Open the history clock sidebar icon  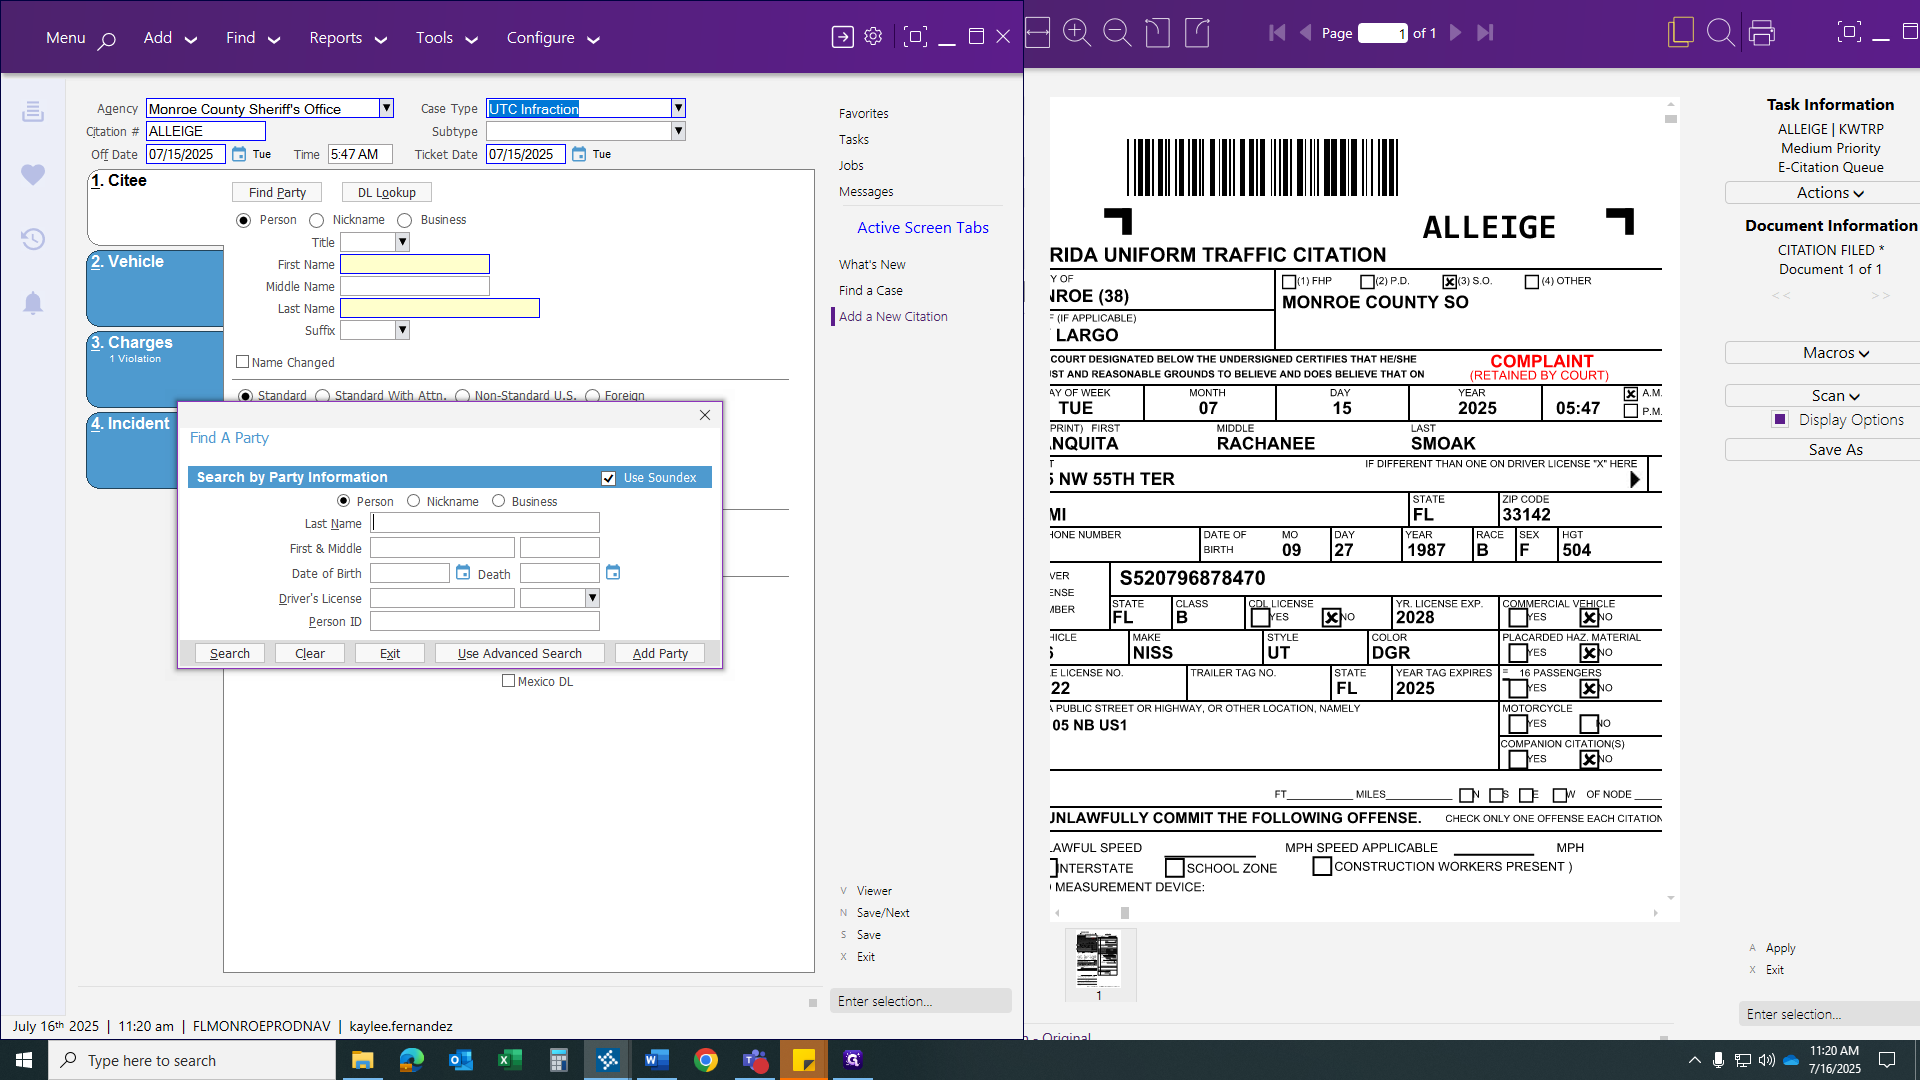(x=33, y=239)
